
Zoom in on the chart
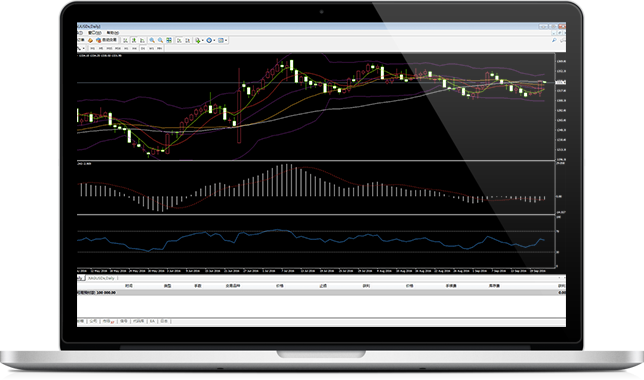(152, 40)
